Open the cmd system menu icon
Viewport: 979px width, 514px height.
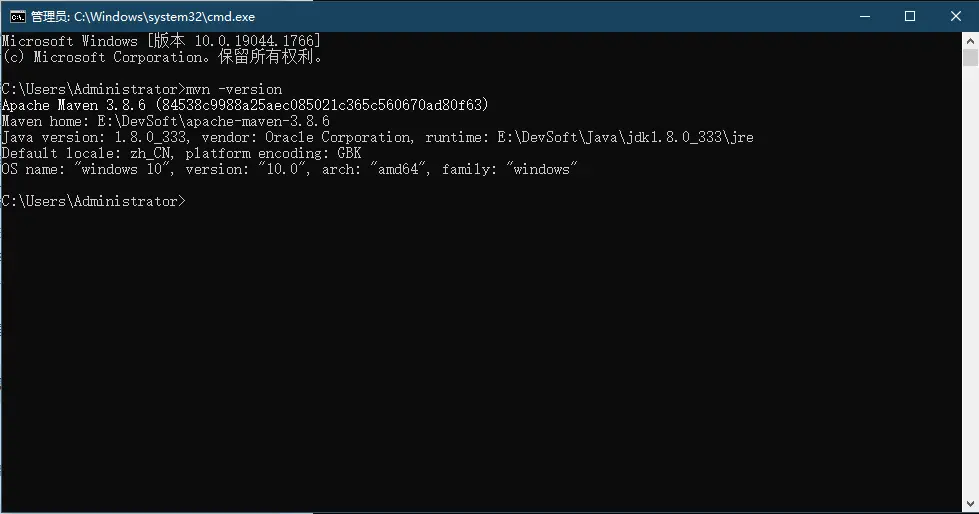point(17,16)
